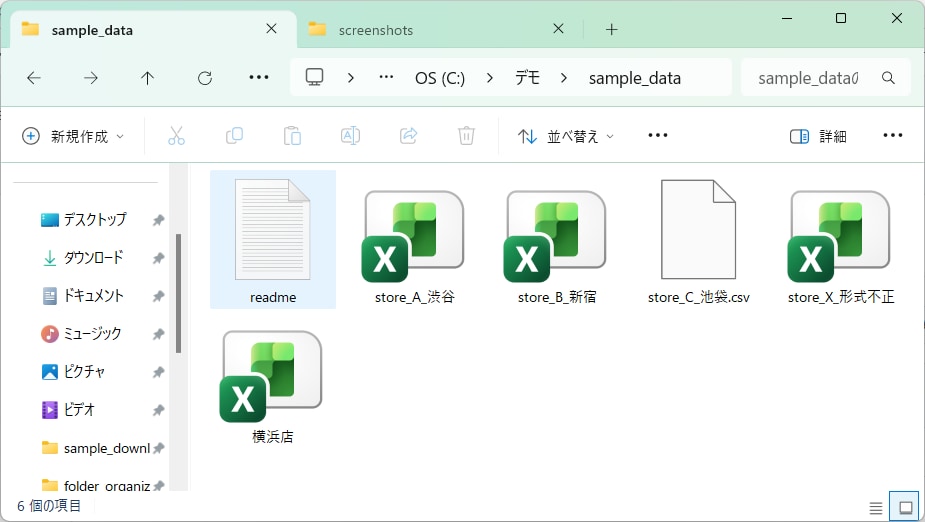Viewport: 925px width, 522px height.
Task: Add a new tab with the plus button
Action: (x=612, y=29)
